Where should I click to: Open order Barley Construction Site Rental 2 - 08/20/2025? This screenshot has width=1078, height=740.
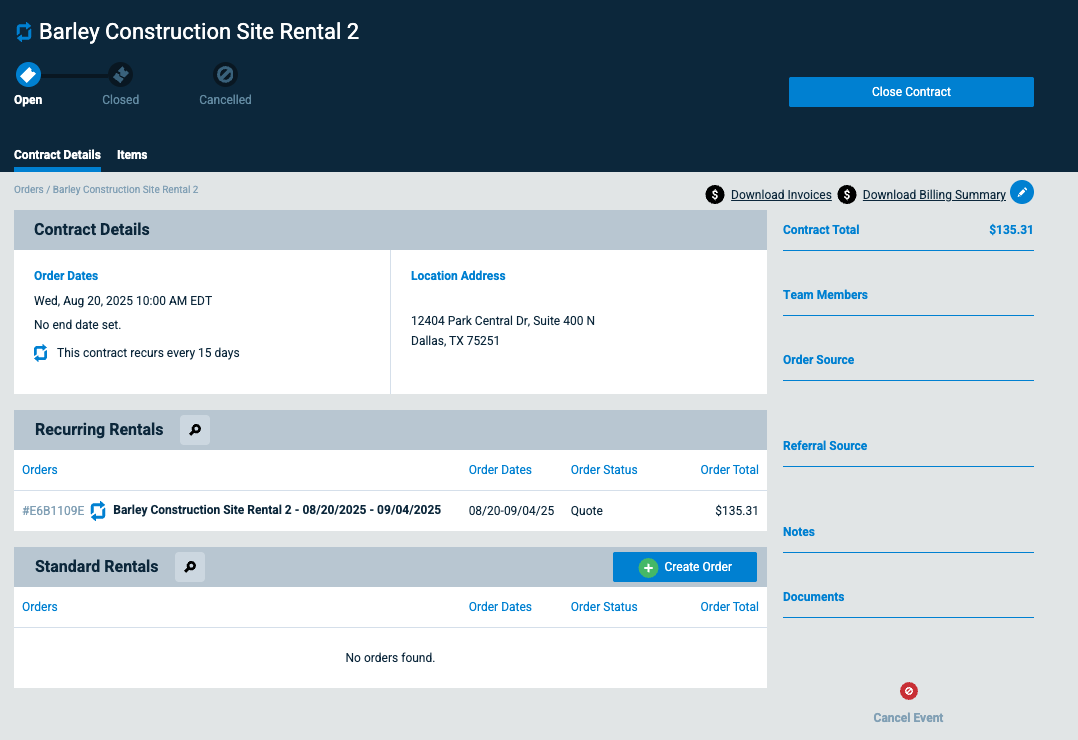[x=277, y=510]
